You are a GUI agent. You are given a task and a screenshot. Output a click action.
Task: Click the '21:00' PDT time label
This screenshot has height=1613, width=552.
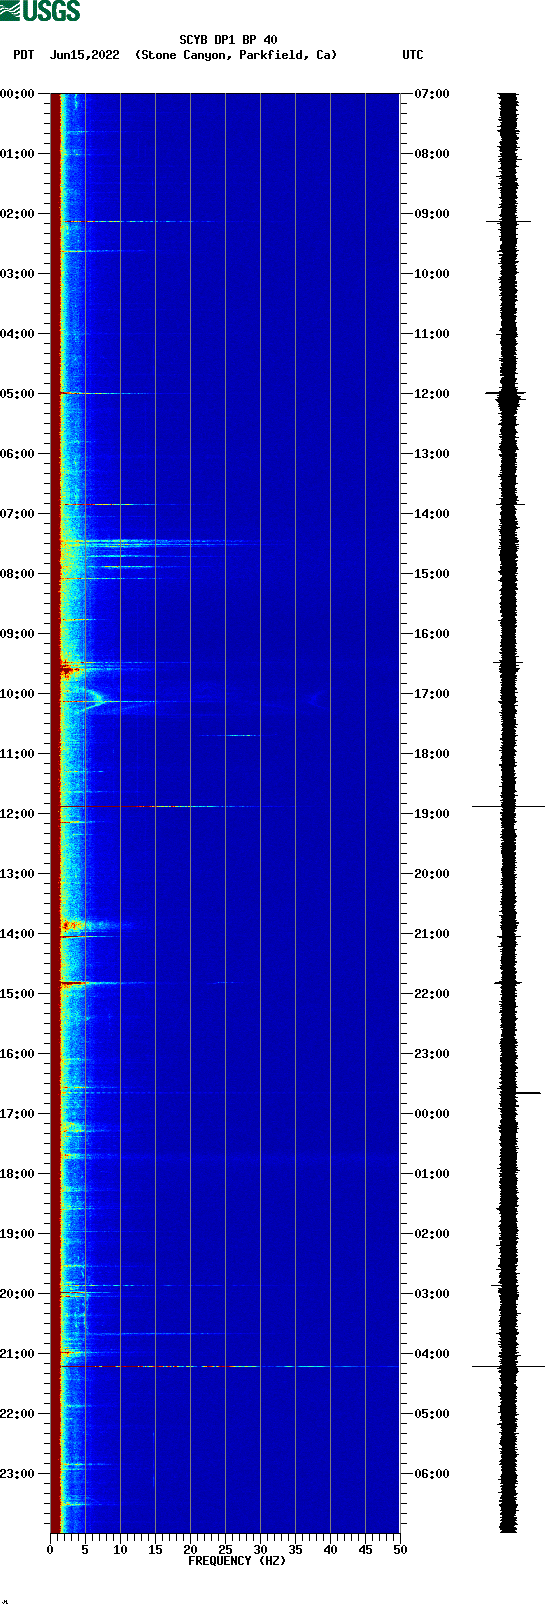click(x=18, y=1354)
